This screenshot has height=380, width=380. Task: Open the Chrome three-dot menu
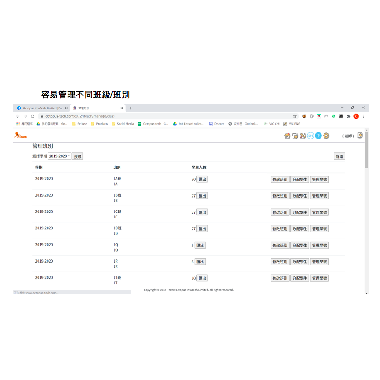coord(364,116)
